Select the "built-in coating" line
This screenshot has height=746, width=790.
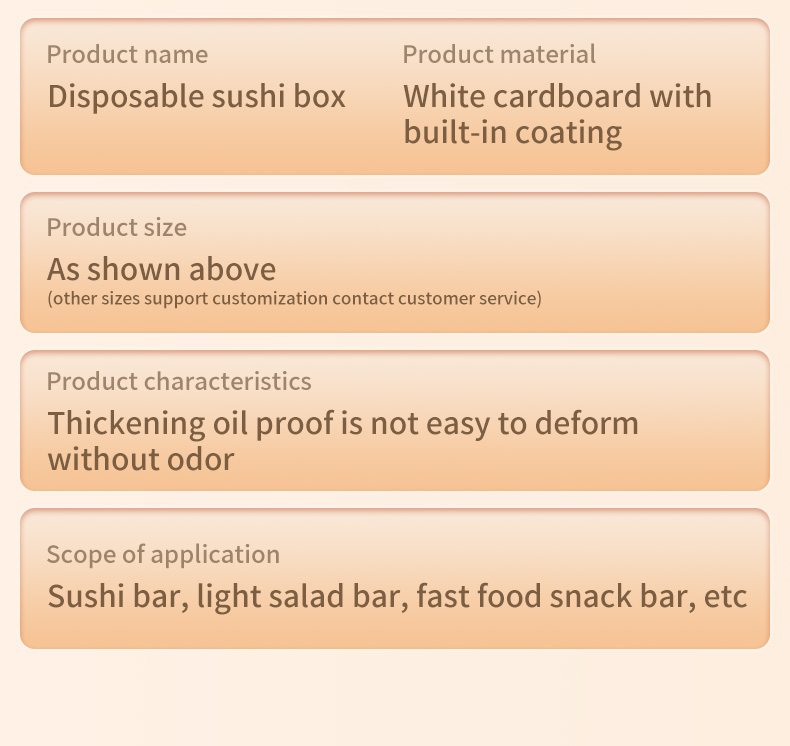(x=512, y=133)
